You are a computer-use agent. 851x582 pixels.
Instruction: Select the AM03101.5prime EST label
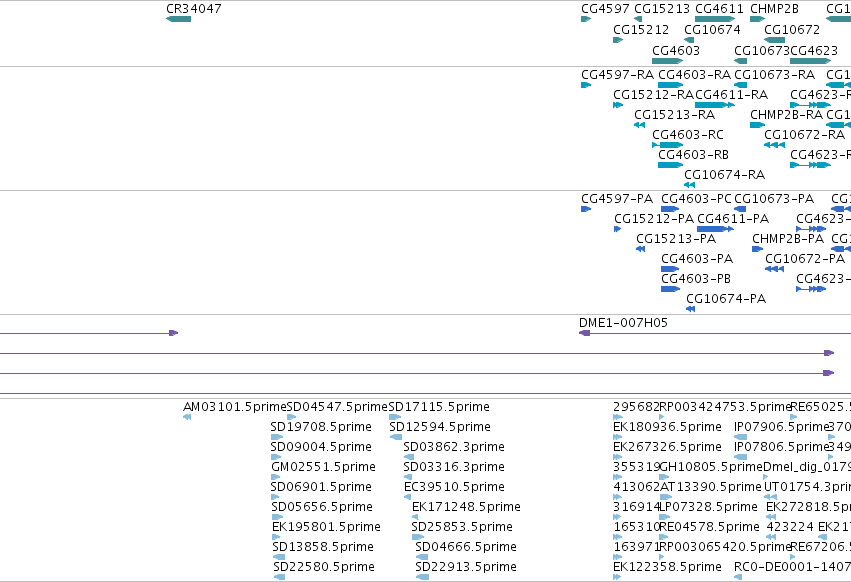click(234, 407)
